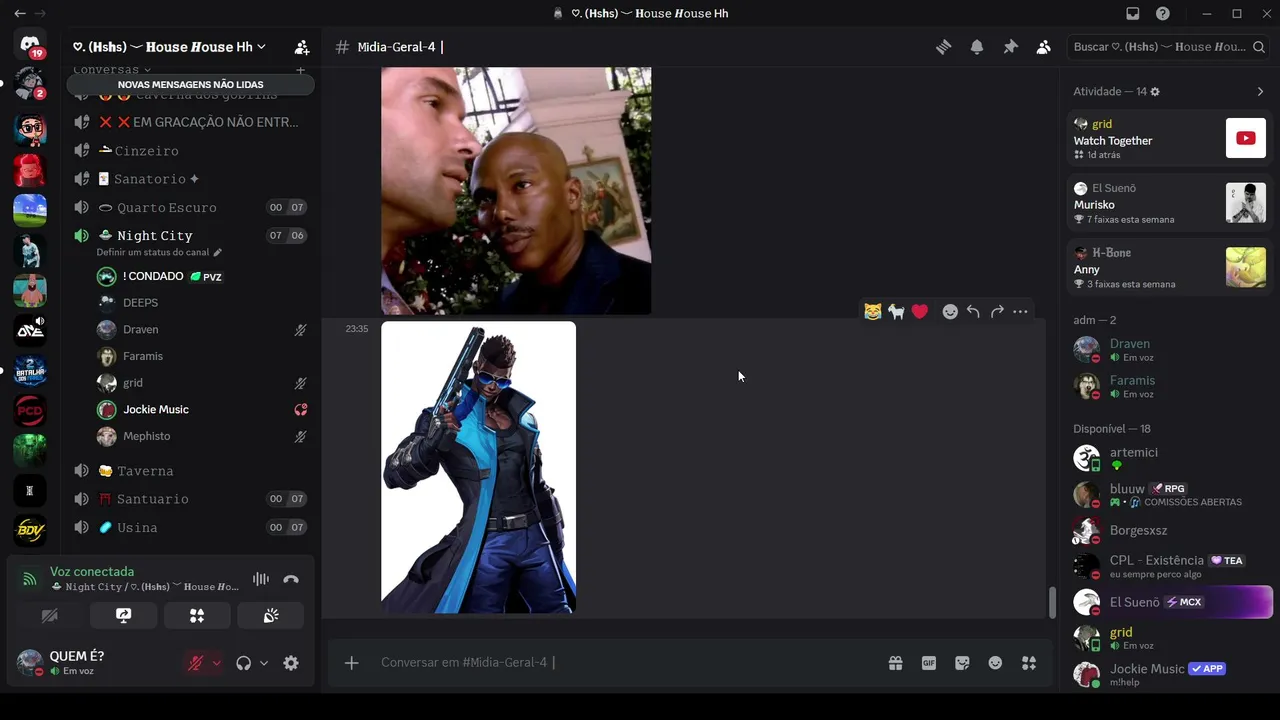Open the Threads icon in channel header
The height and width of the screenshot is (720, 1280).
tap(943, 47)
